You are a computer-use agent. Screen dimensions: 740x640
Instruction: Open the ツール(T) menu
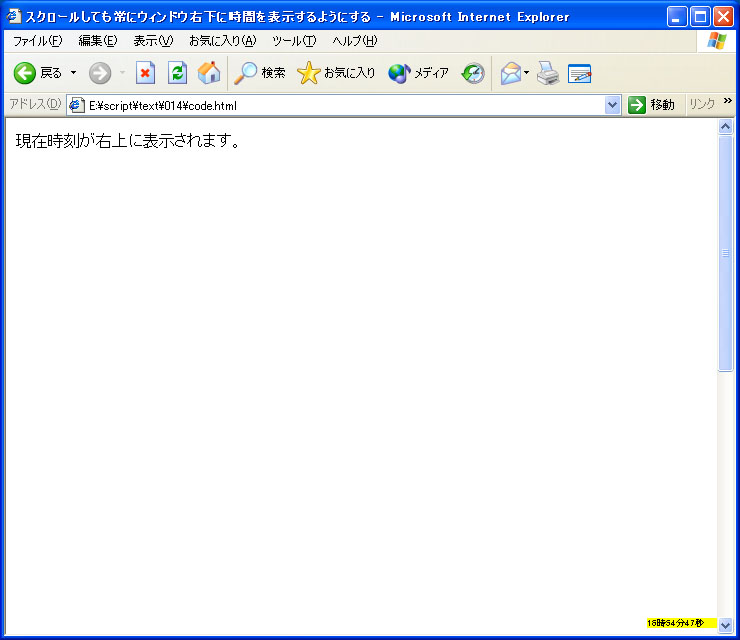point(294,41)
